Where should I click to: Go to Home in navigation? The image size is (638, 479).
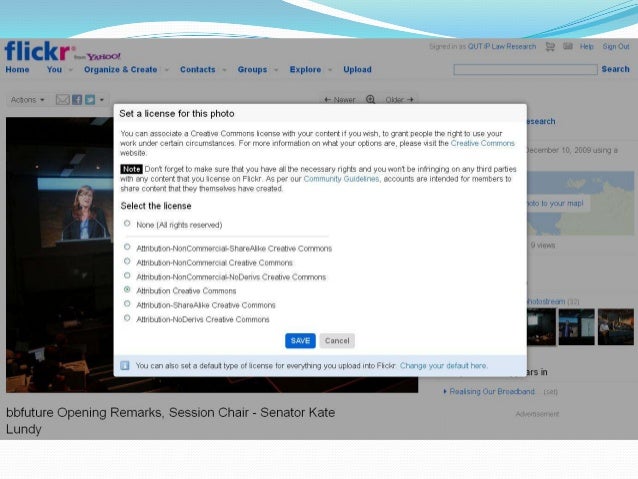click(x=17, y=70)
